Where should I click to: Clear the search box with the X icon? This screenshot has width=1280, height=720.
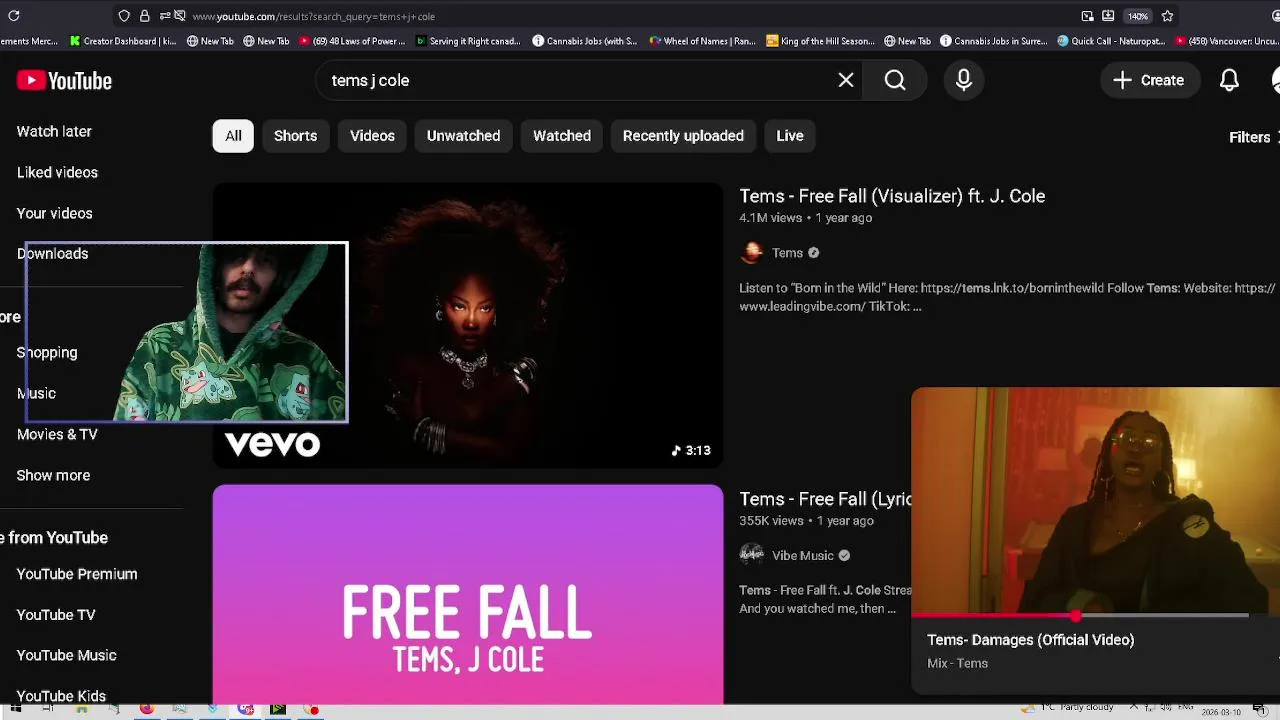pyautogui.click(x=846, y=80)
